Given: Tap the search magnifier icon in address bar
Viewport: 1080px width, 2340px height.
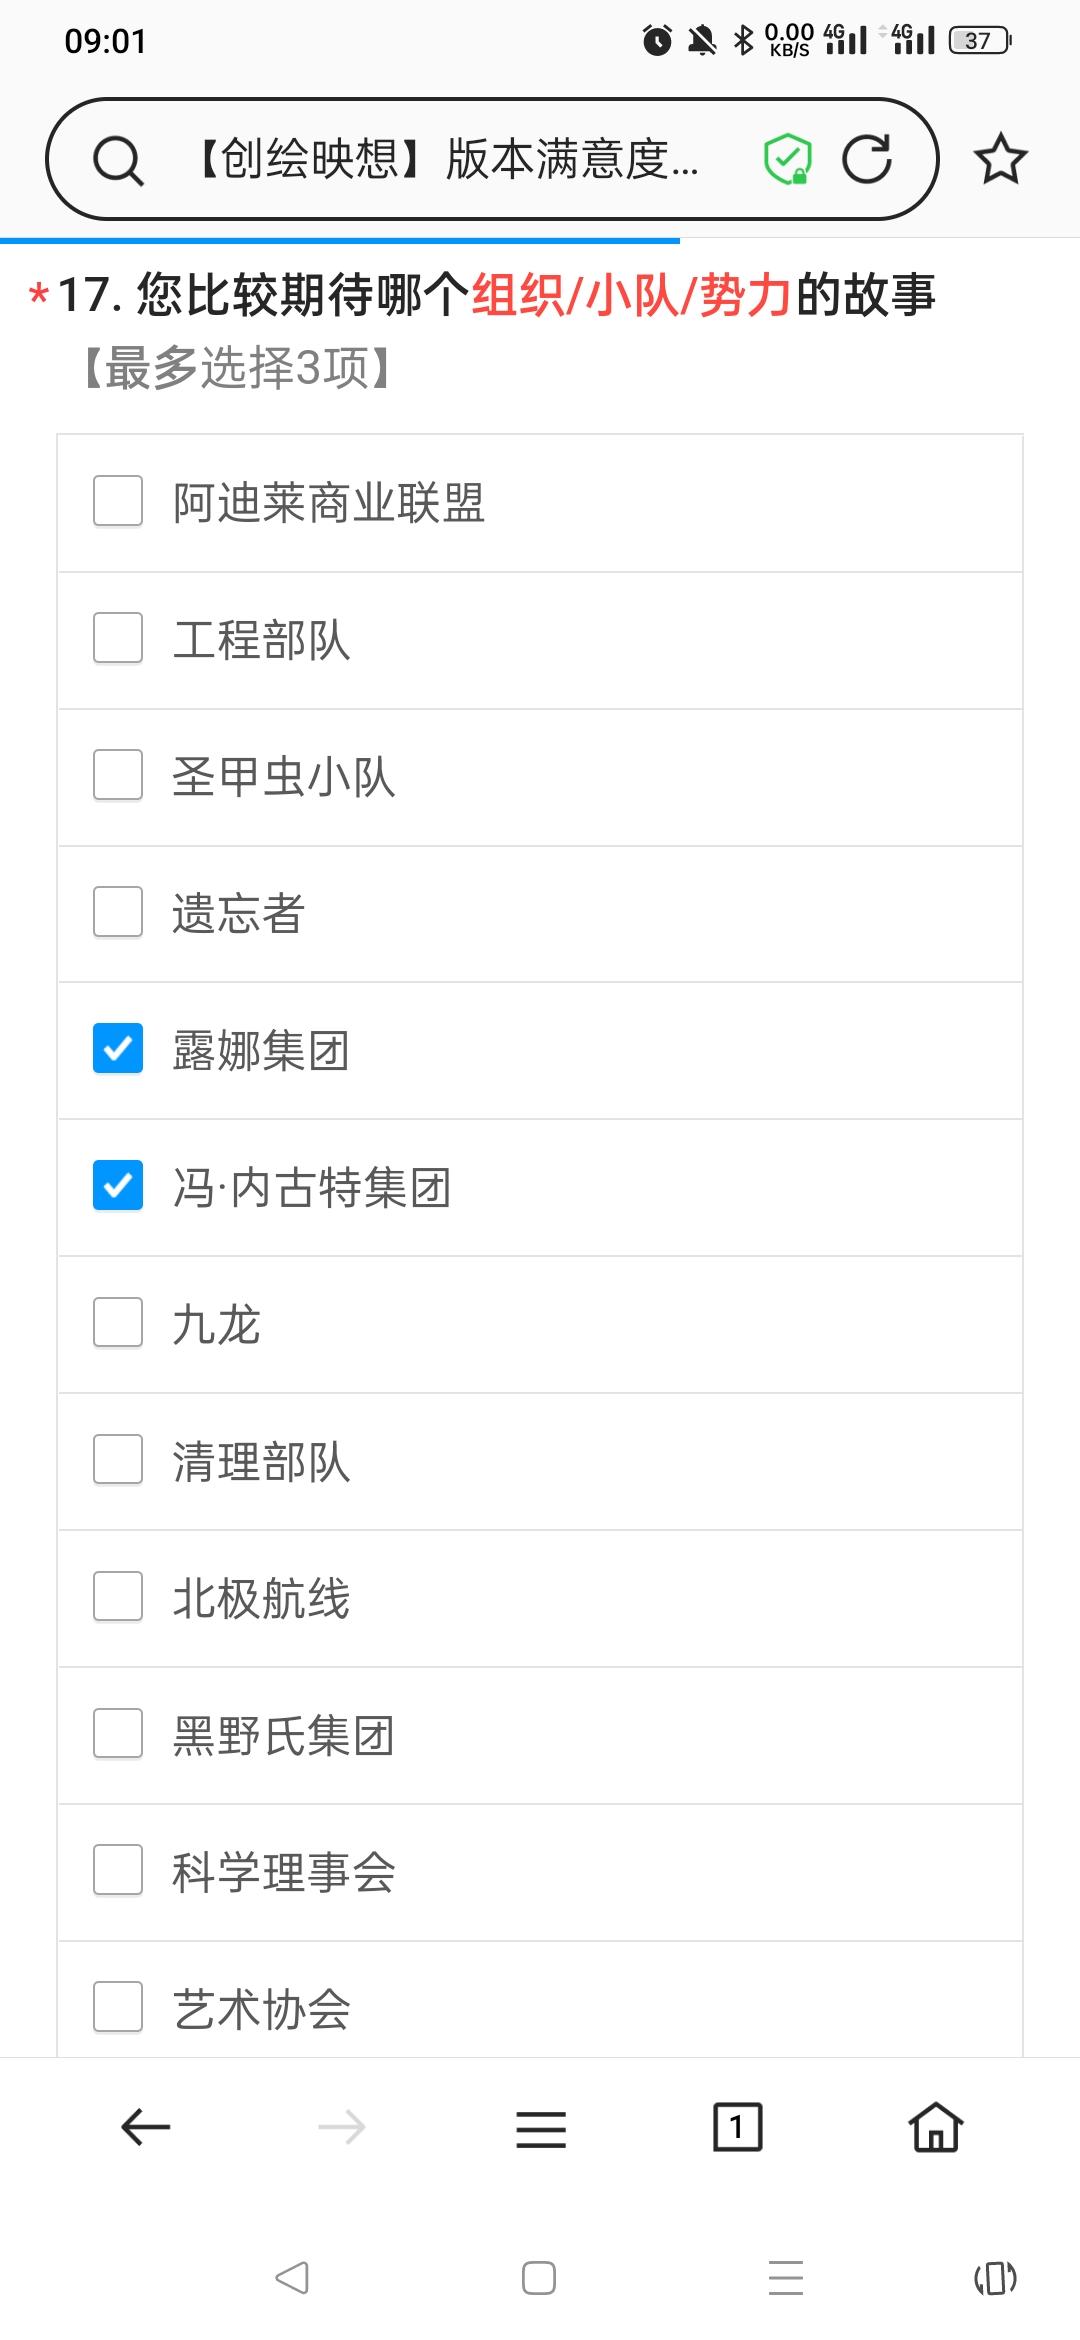Looking at the screenshot, I should 118,160.
